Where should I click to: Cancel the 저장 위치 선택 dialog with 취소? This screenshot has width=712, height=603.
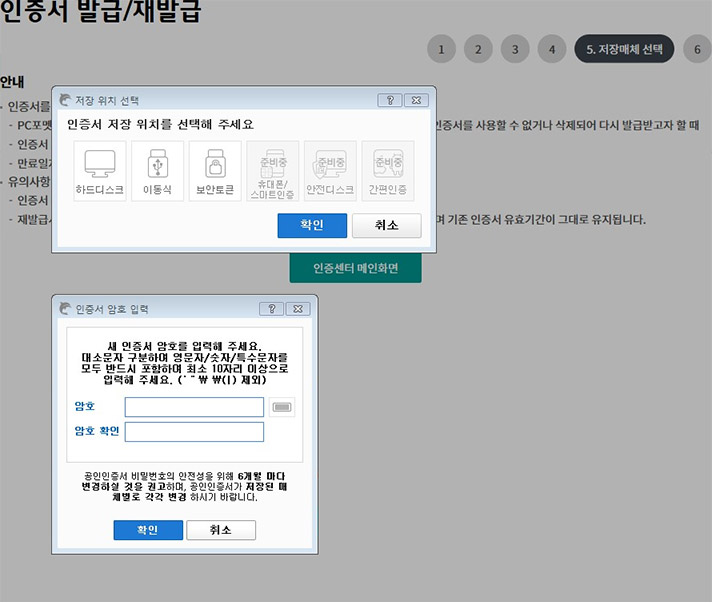click(386, 226)
